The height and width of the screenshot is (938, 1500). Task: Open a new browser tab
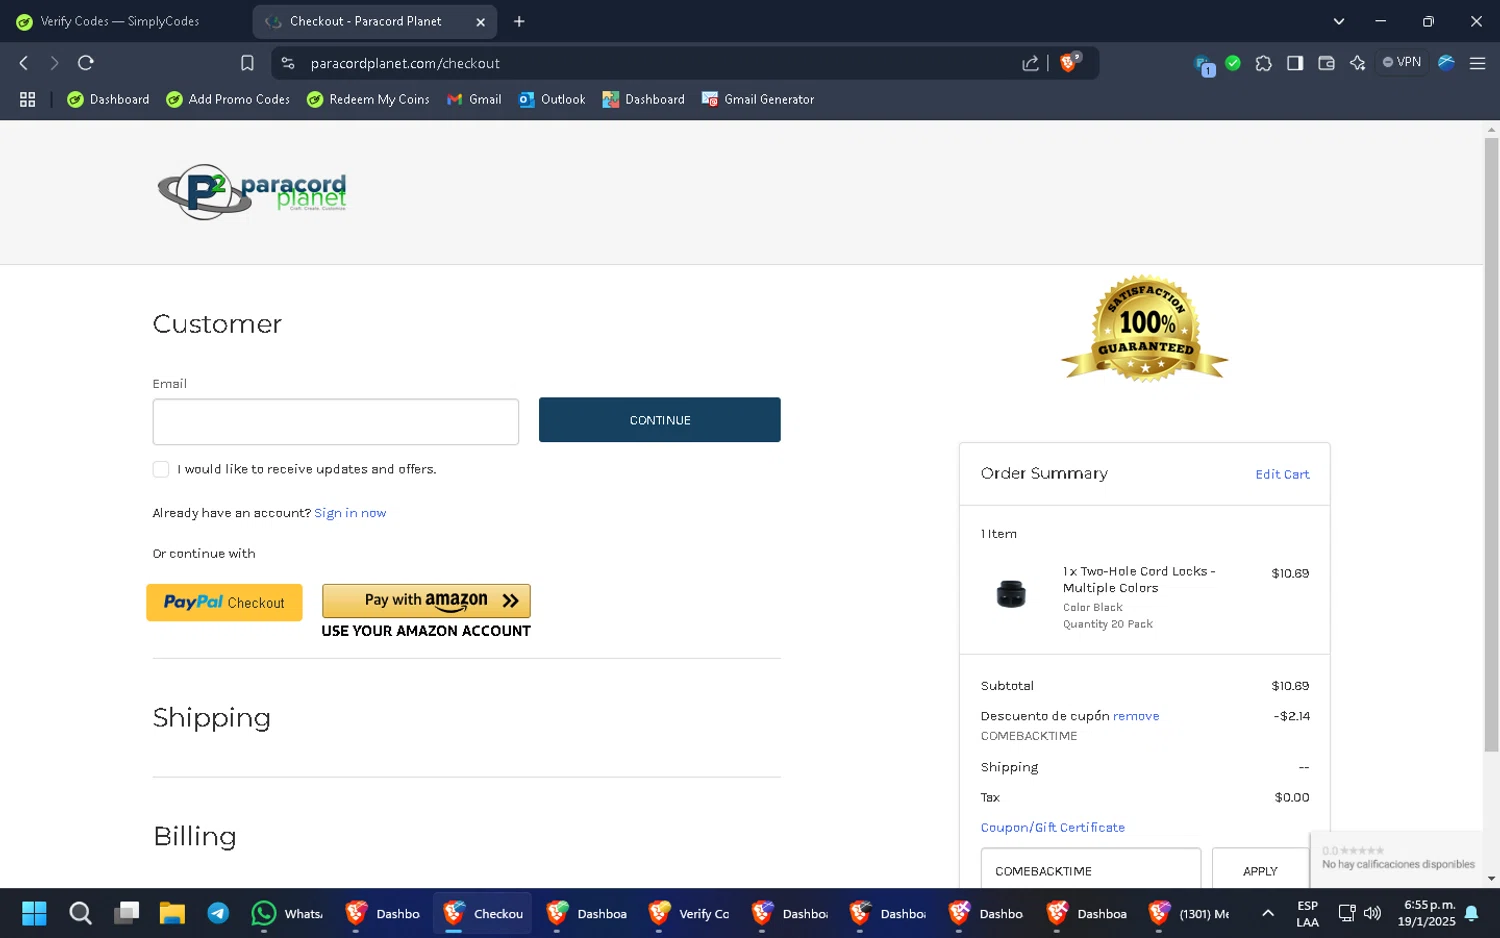tap(519, 21)
